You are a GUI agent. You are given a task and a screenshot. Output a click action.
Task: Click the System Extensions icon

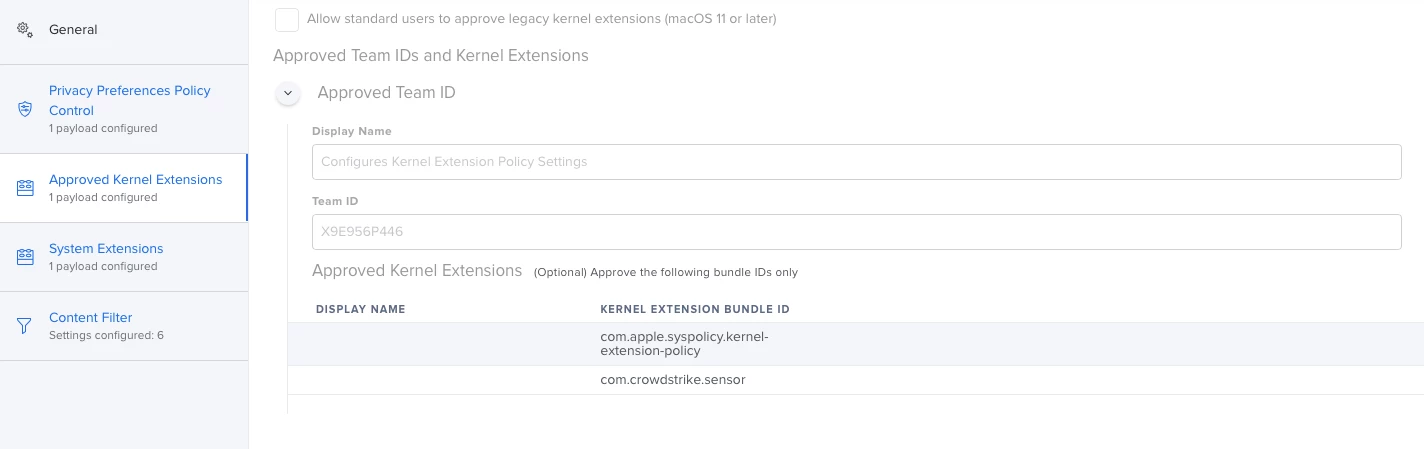(26, 256)
